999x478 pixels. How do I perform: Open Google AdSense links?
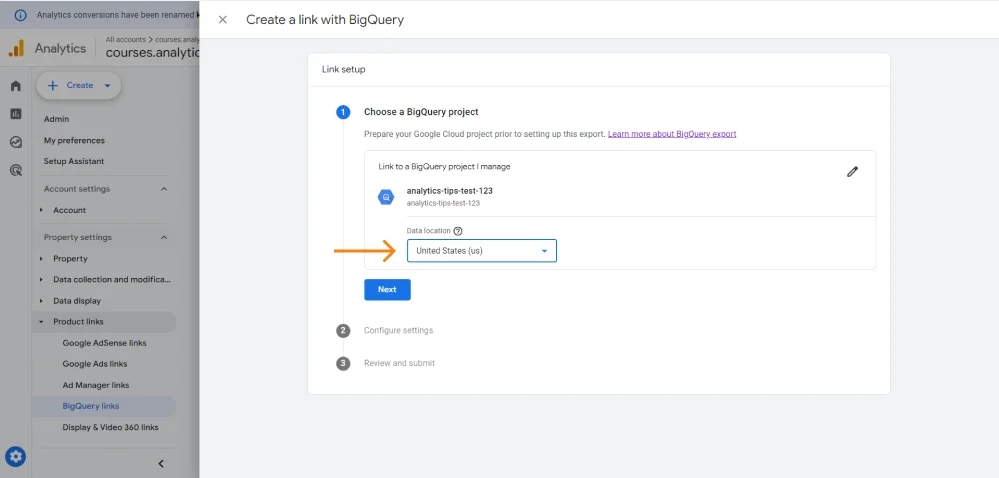click(x=104, y=343)
